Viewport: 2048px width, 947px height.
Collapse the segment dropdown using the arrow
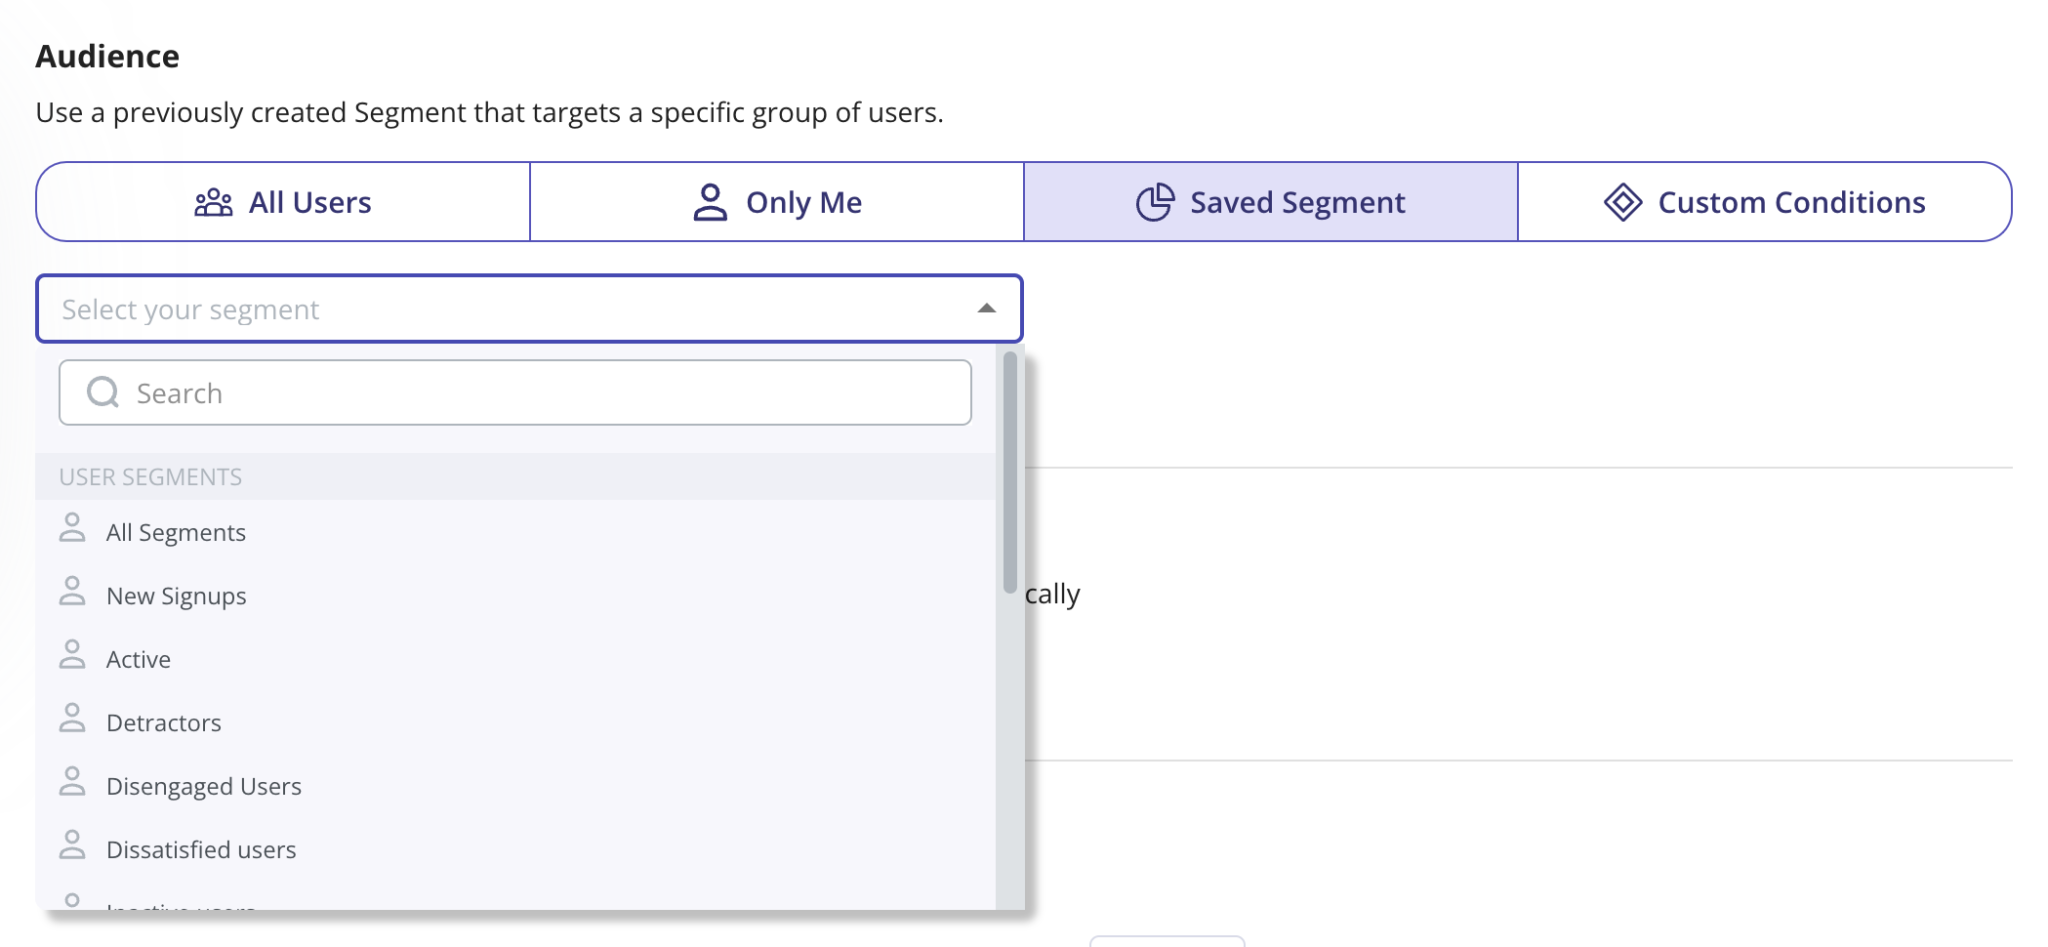tap(986, 309)
